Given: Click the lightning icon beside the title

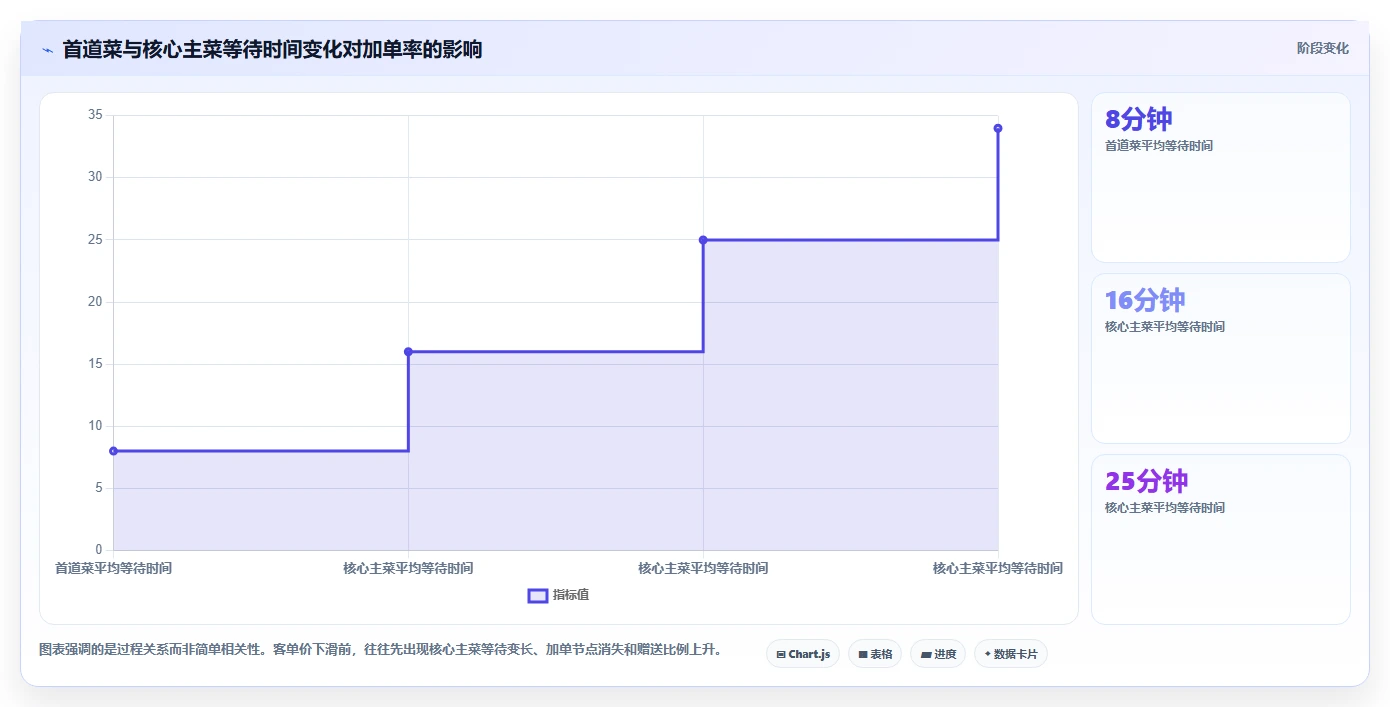Looking at the screenshot, I should [47, 49].
